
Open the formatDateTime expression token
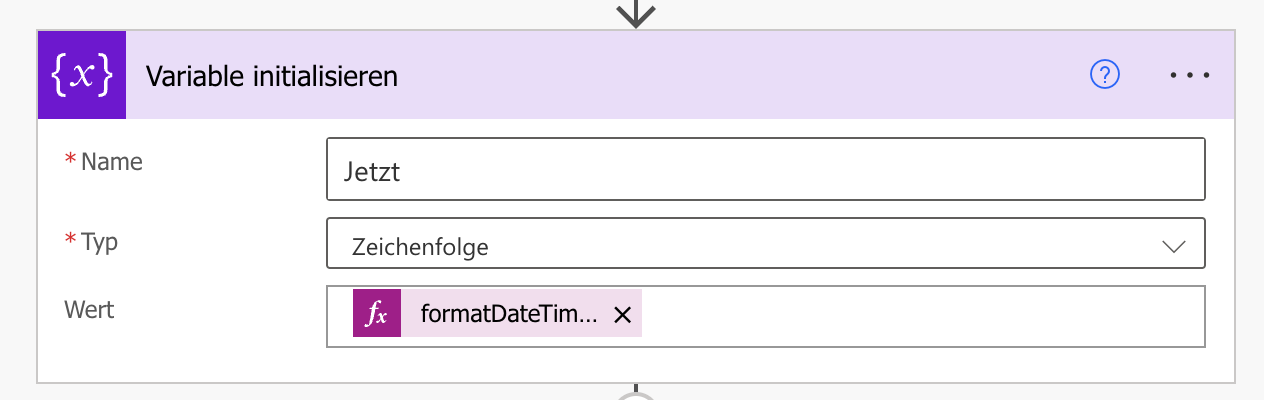tap(508, 315)
